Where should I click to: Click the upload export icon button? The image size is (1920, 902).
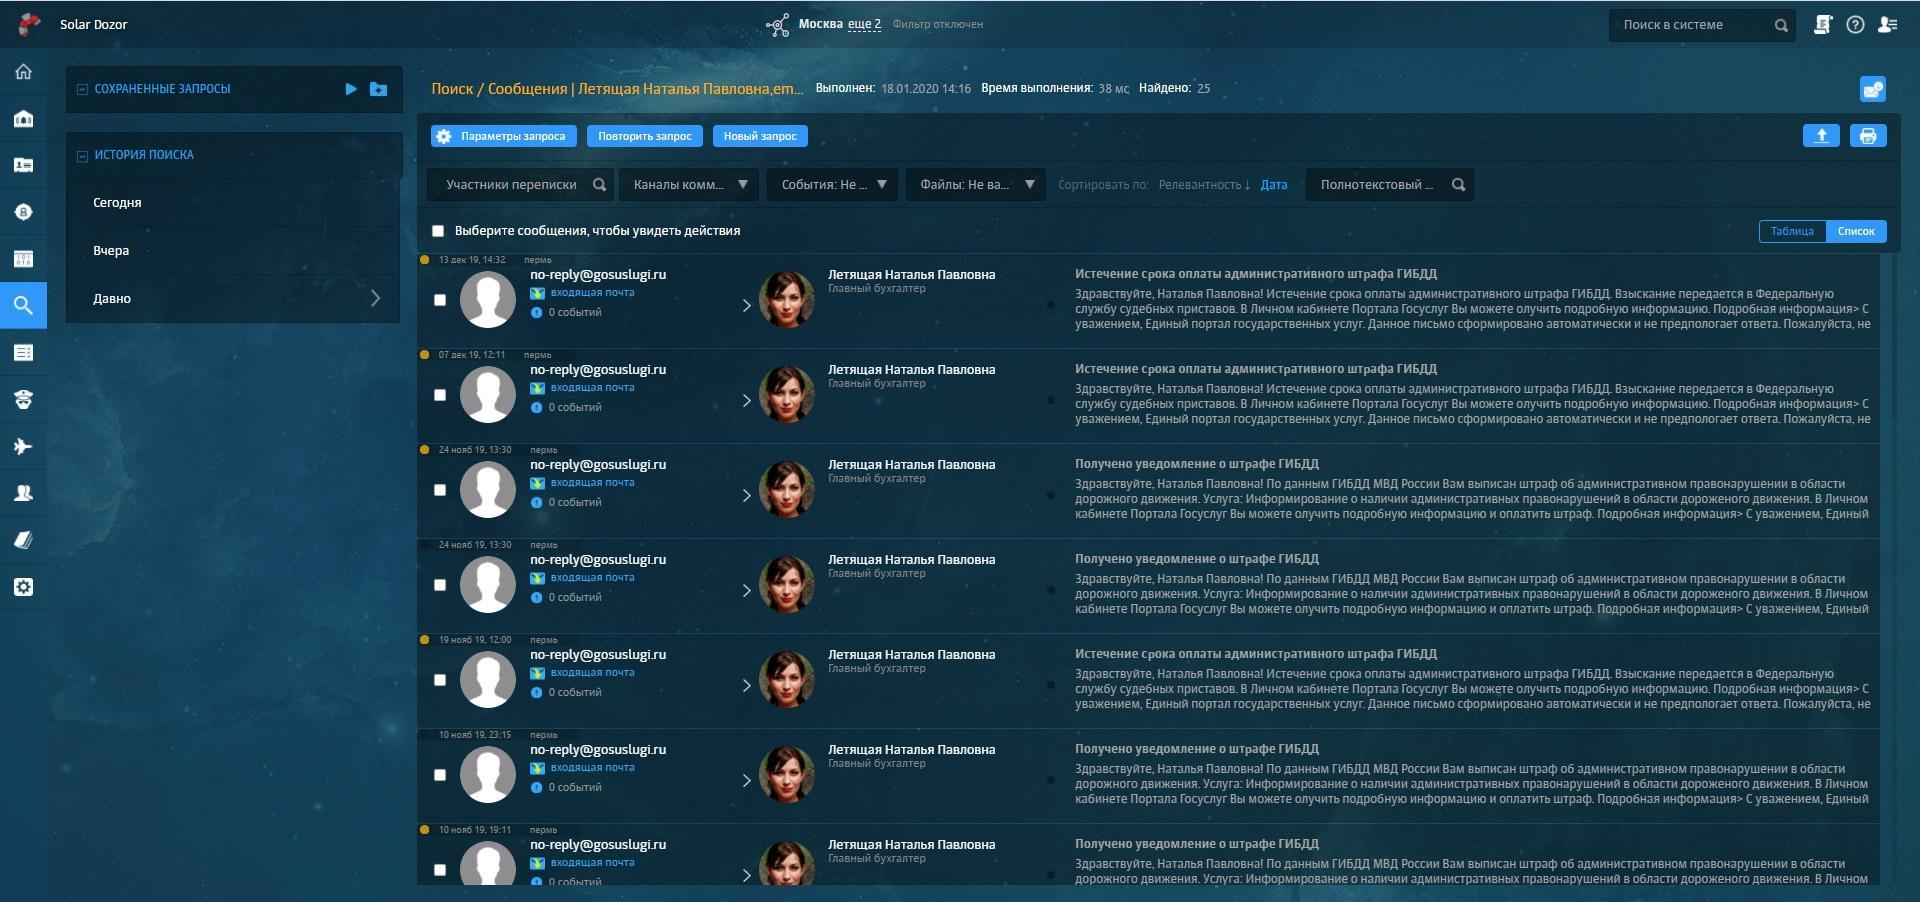coord(1821,136)
